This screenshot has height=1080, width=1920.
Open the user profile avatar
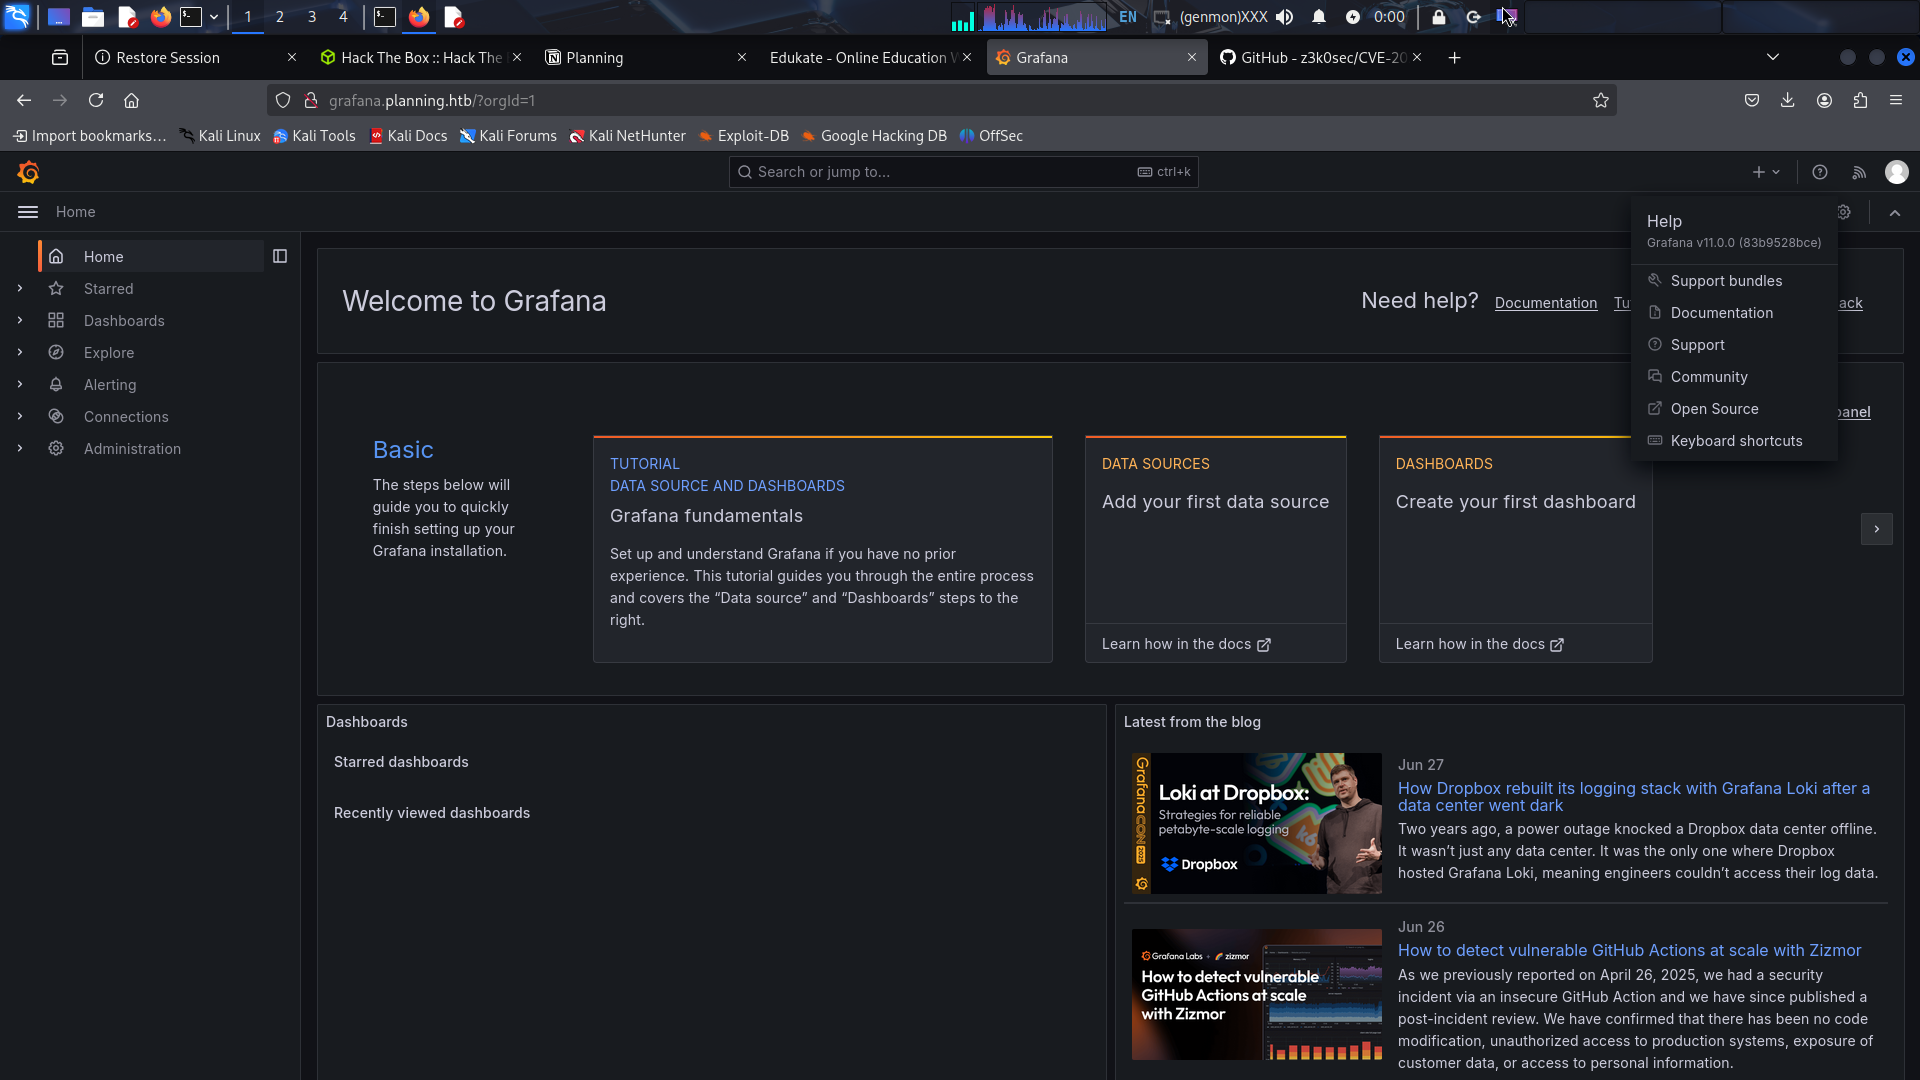(x=1896, y=173)
